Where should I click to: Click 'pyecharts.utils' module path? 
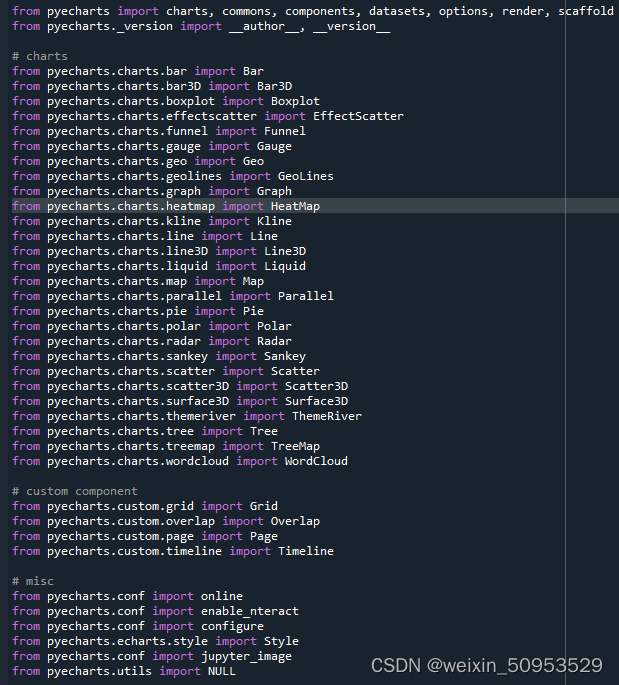point(100,671)
